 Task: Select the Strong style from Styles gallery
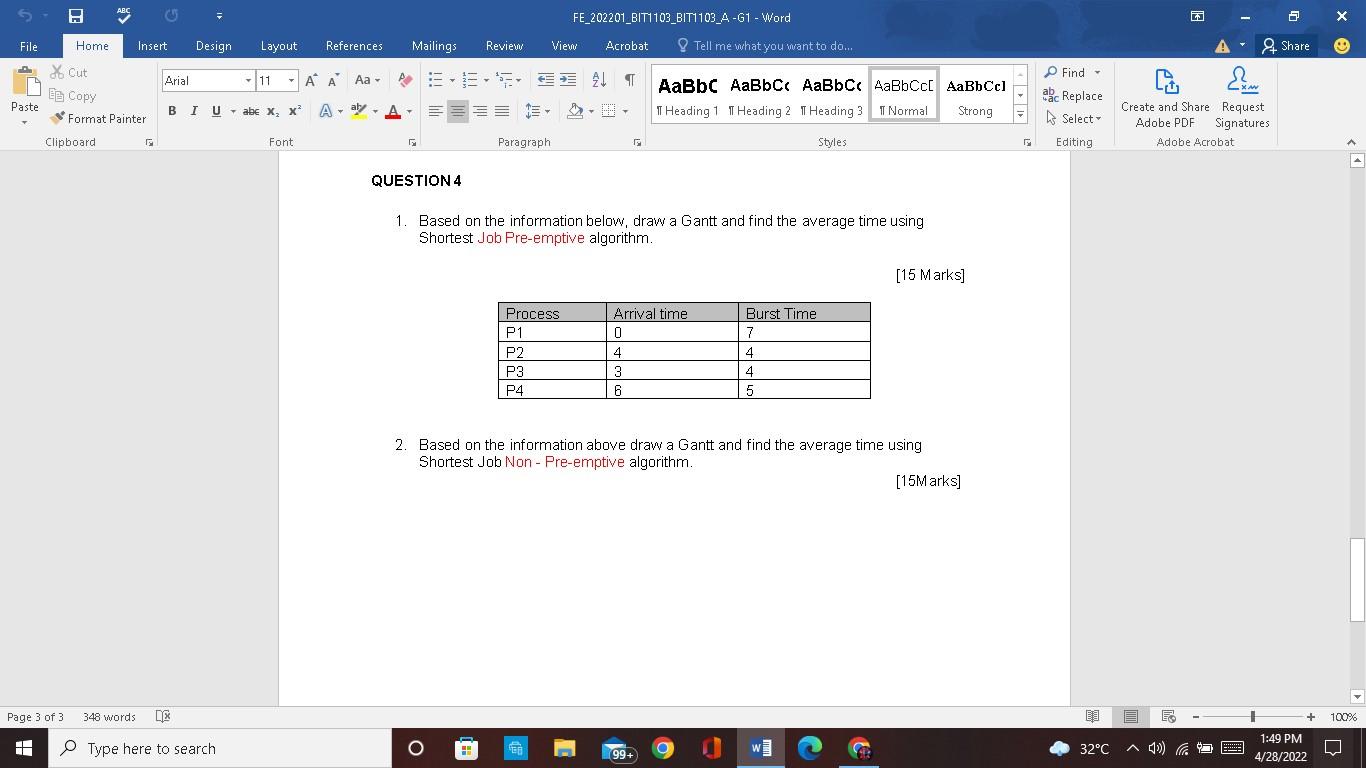[974, 93]
